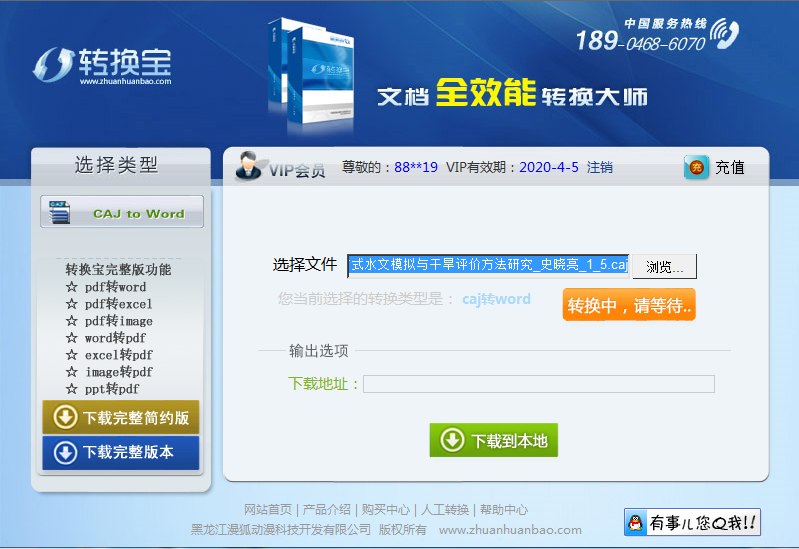The height and width of the screenshot is (549, 799).
Task: Click the phone hotline icon
Action: pyautogui.click(x=724, y=33)
